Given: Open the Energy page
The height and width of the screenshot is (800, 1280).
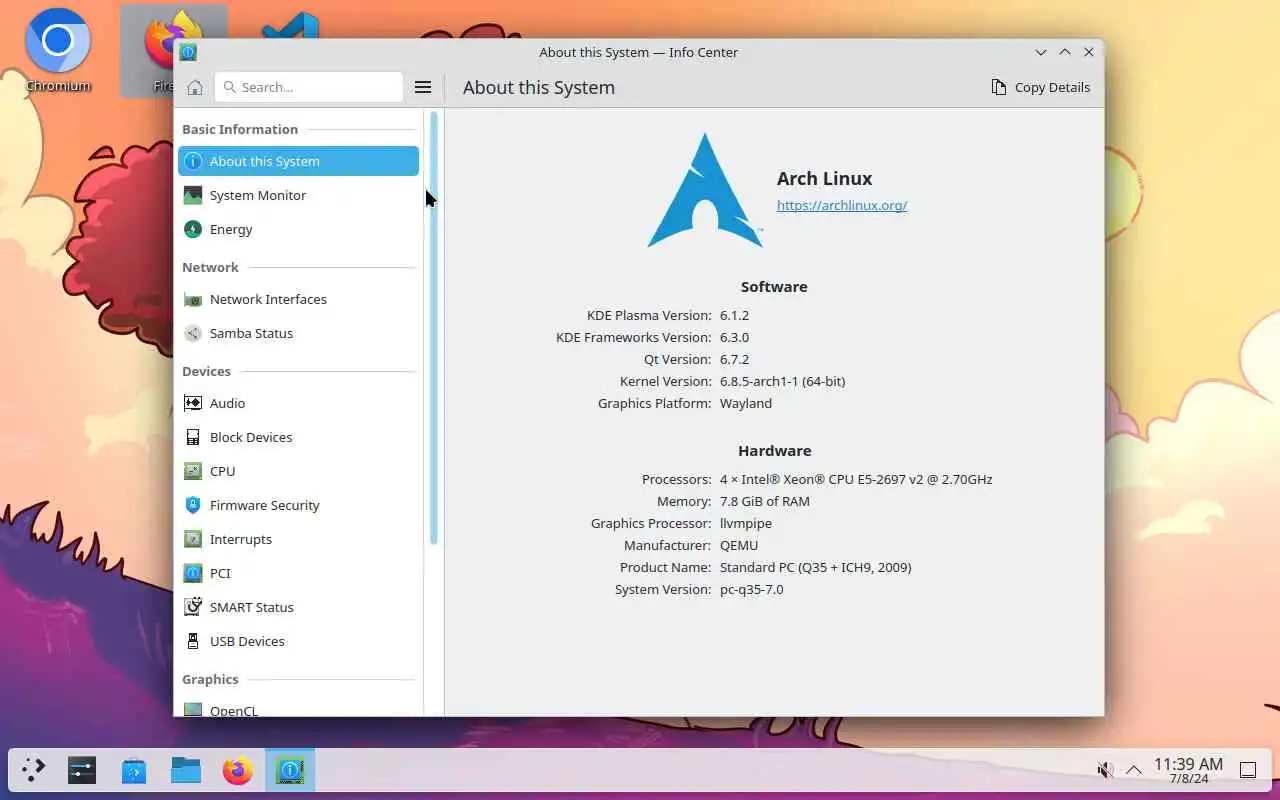Looking at the screenshot, I should point(298,229).
